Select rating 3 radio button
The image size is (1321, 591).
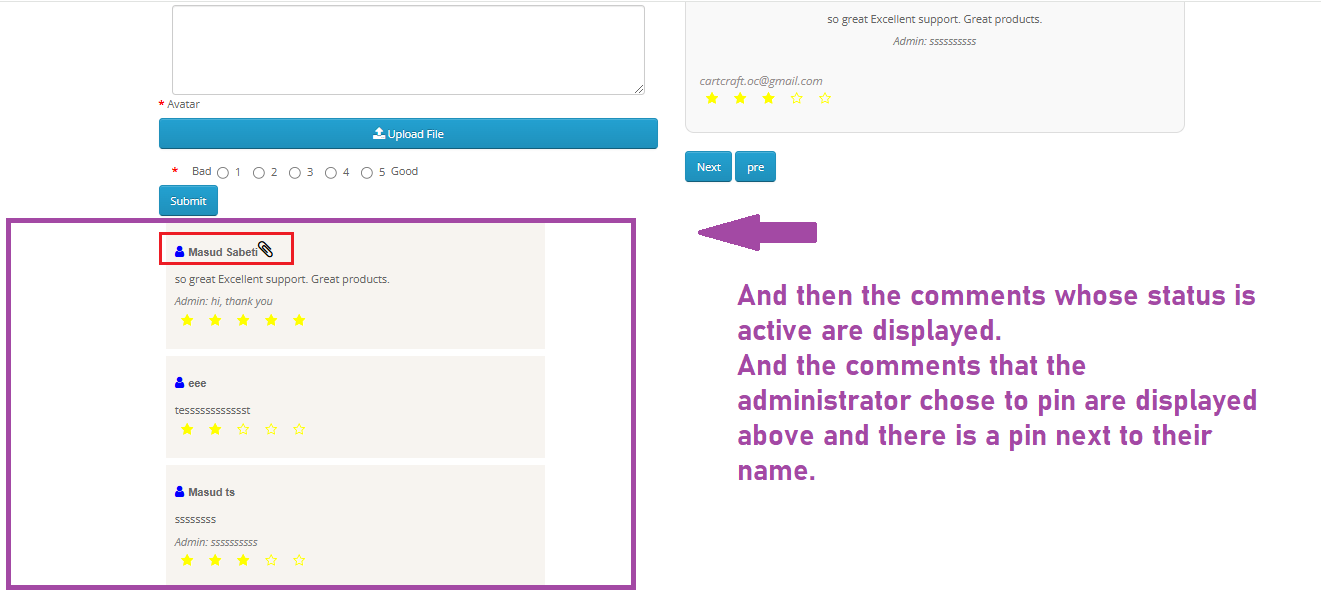pyautogui.click(x=295, y=173)
